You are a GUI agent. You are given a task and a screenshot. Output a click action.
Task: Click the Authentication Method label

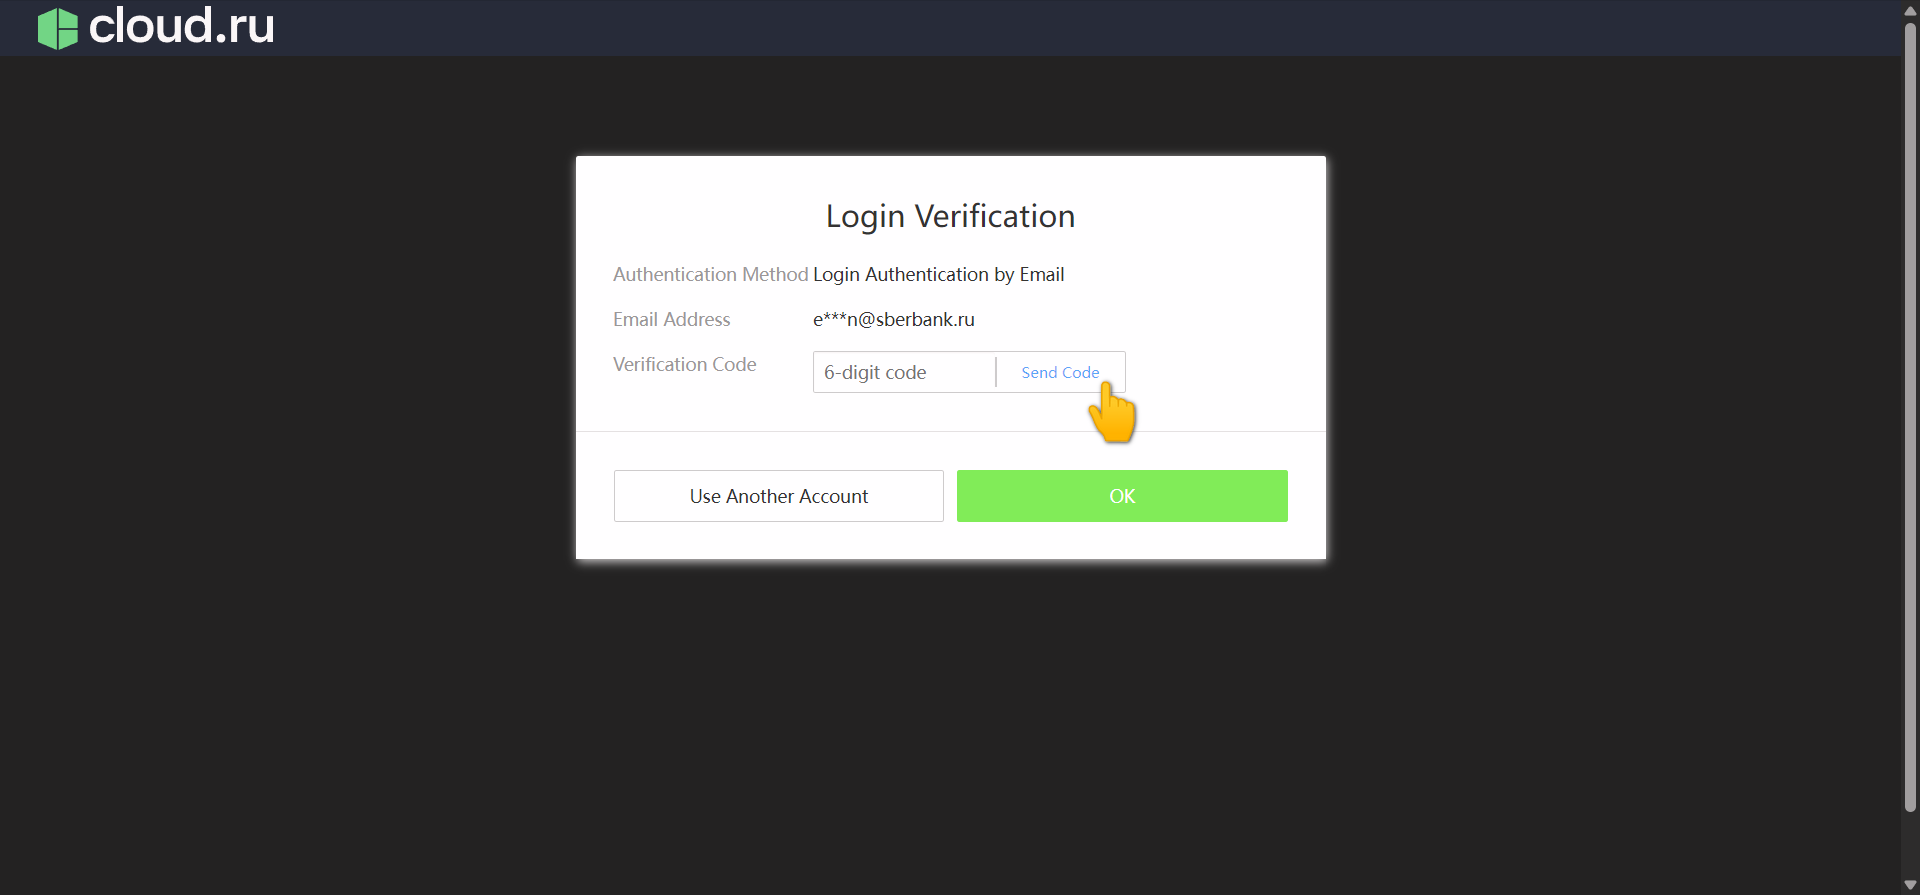tap(710, 274)
